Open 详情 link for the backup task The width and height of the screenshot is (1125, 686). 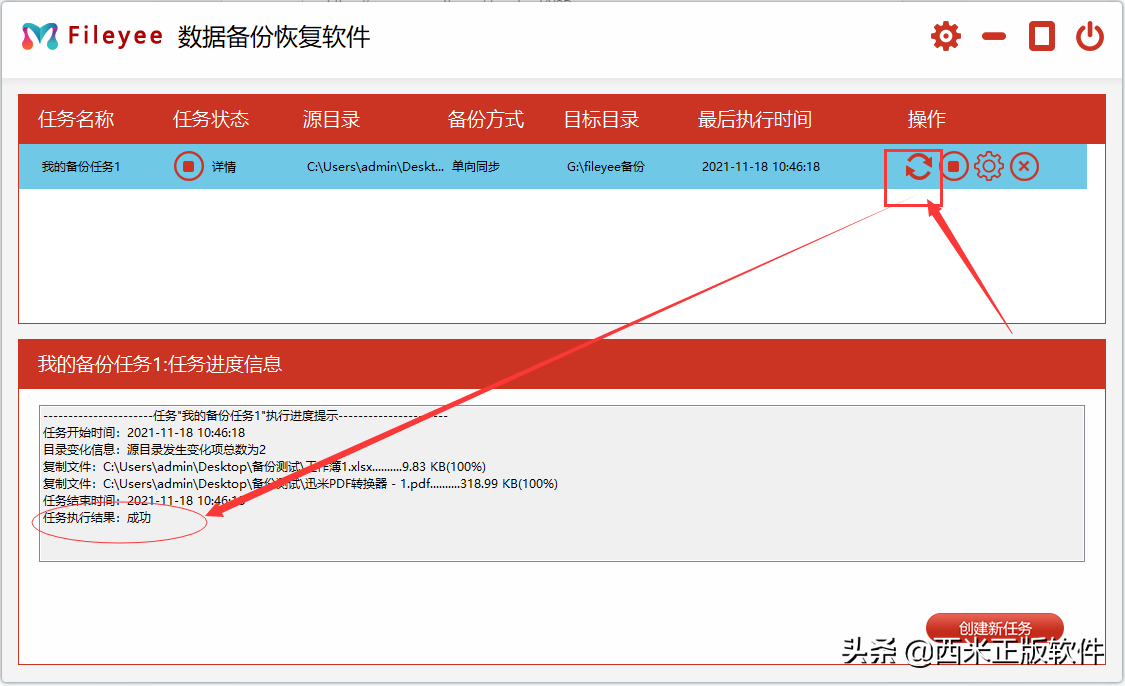point(224,166)
